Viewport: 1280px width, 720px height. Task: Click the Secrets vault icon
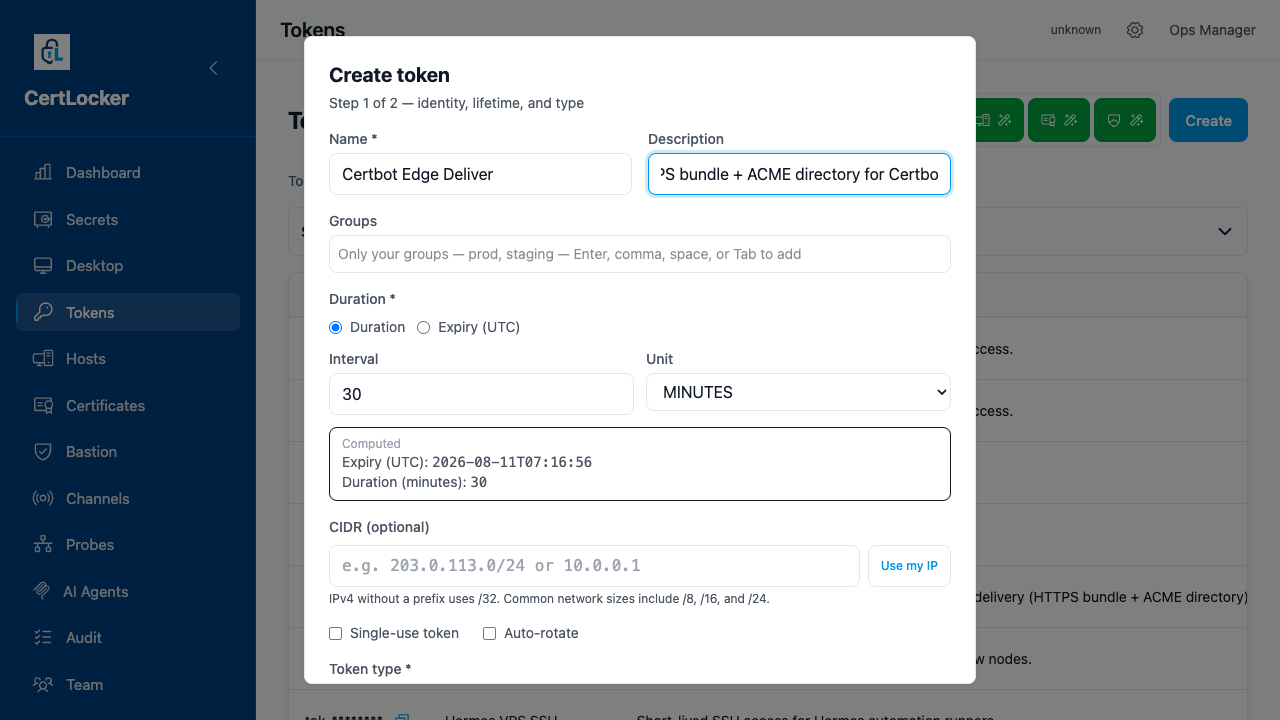[43, 219]
